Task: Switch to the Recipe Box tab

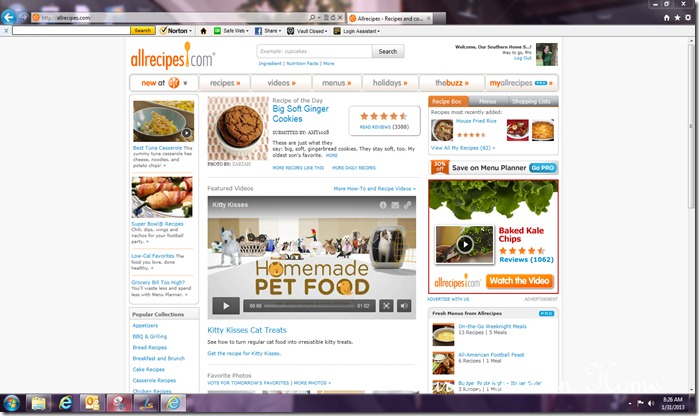Action: click(447, 101)
